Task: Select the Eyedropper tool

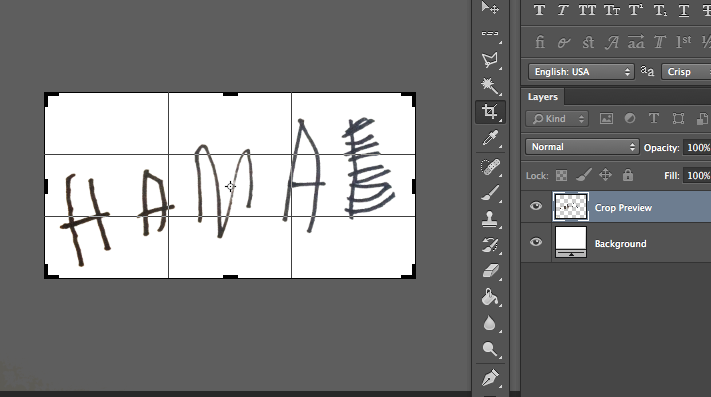Action: (490, 138)
